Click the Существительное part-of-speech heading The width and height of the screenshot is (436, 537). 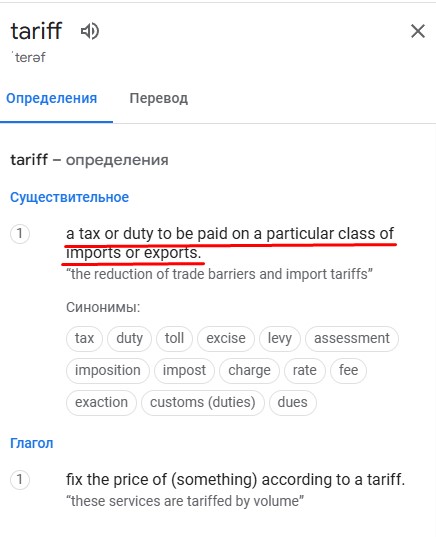[70, 197]
